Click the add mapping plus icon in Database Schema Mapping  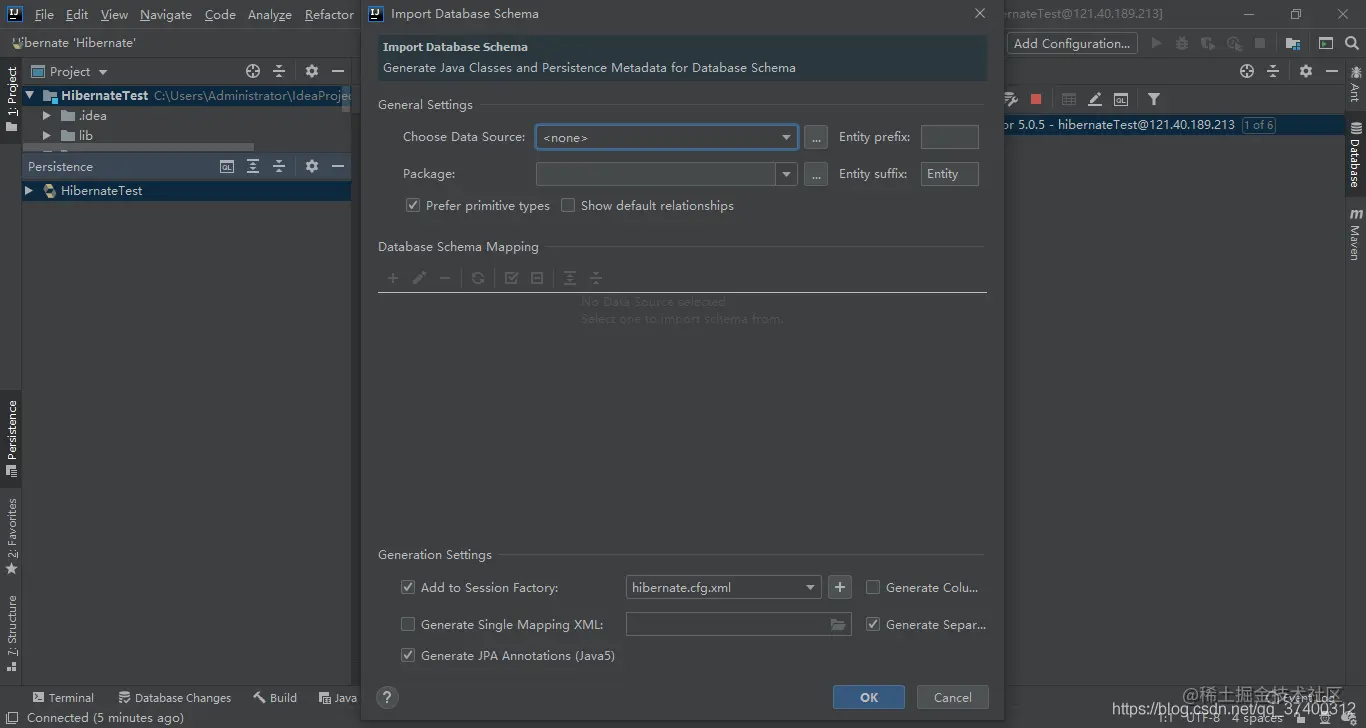[393, 278]
